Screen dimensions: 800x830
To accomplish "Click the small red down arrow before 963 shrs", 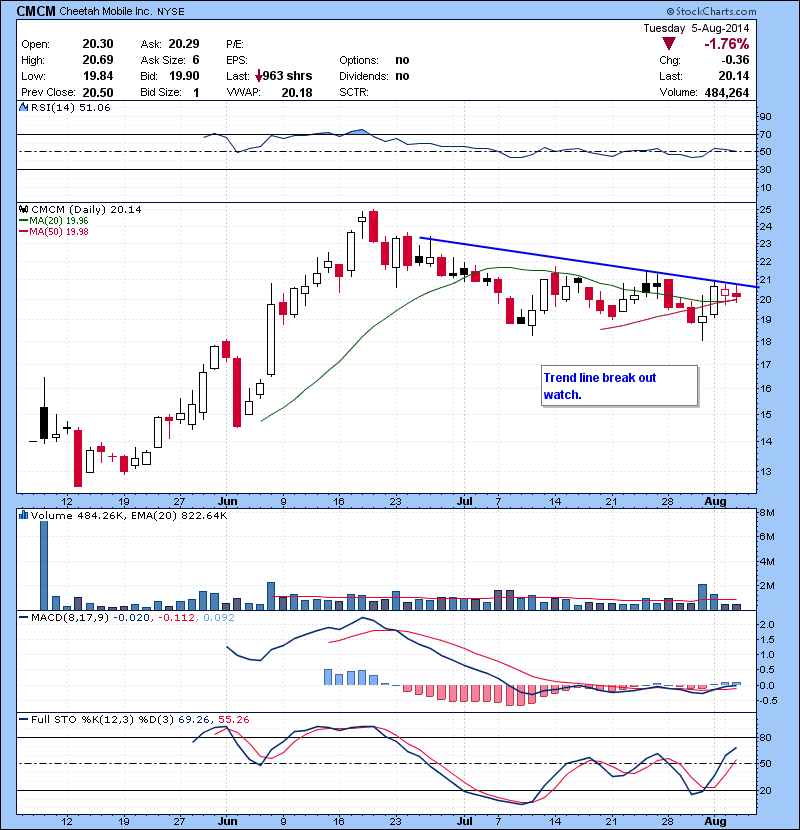I will point(258,77).
